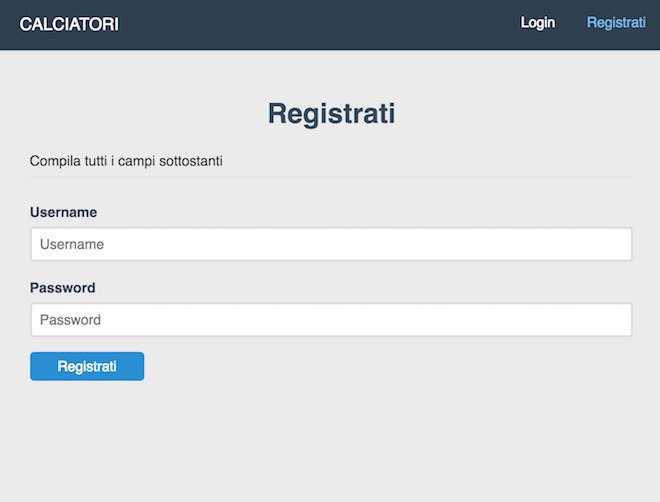660x502 pixels.
Task: Click the large Registrati page heading
Action: (x=331, y=113)
